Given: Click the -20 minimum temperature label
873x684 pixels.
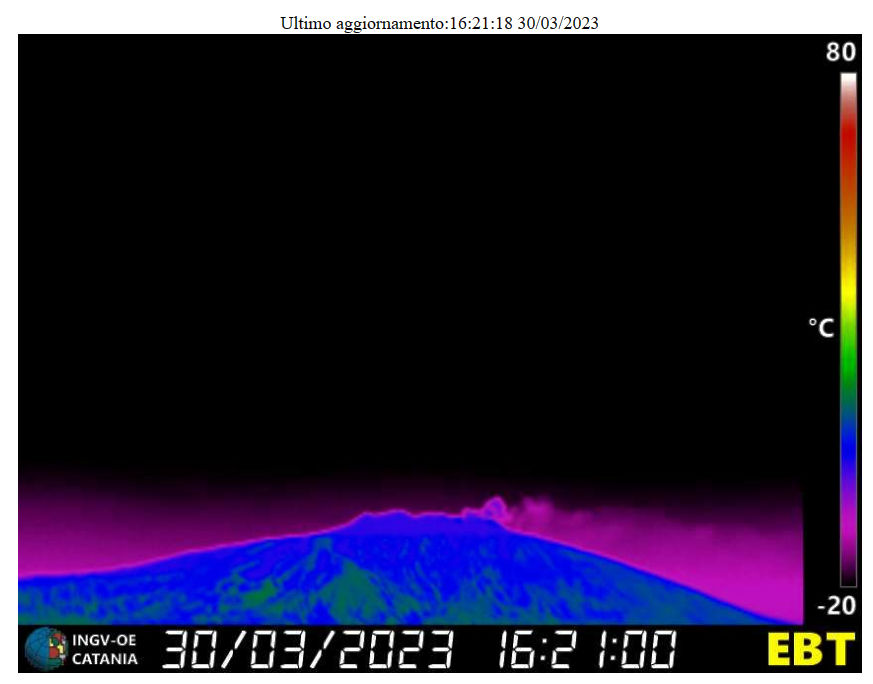Looking at the screenshot, I should point(836,606).
